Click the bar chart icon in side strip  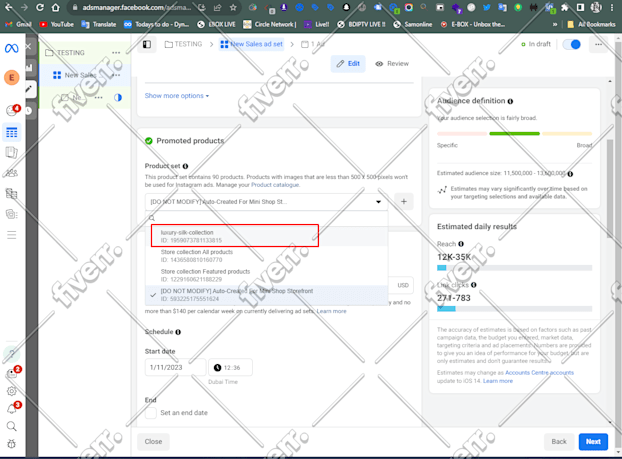[x=29, y=67]
